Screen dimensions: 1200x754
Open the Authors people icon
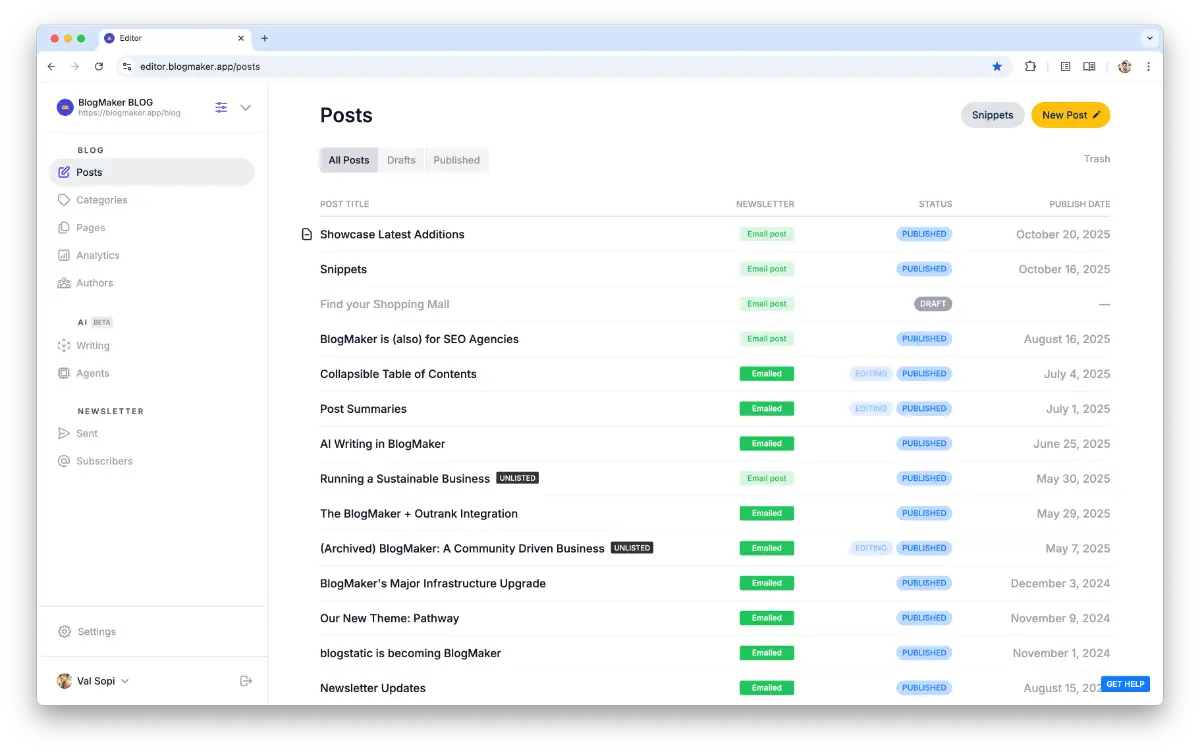tap(64, 283)
